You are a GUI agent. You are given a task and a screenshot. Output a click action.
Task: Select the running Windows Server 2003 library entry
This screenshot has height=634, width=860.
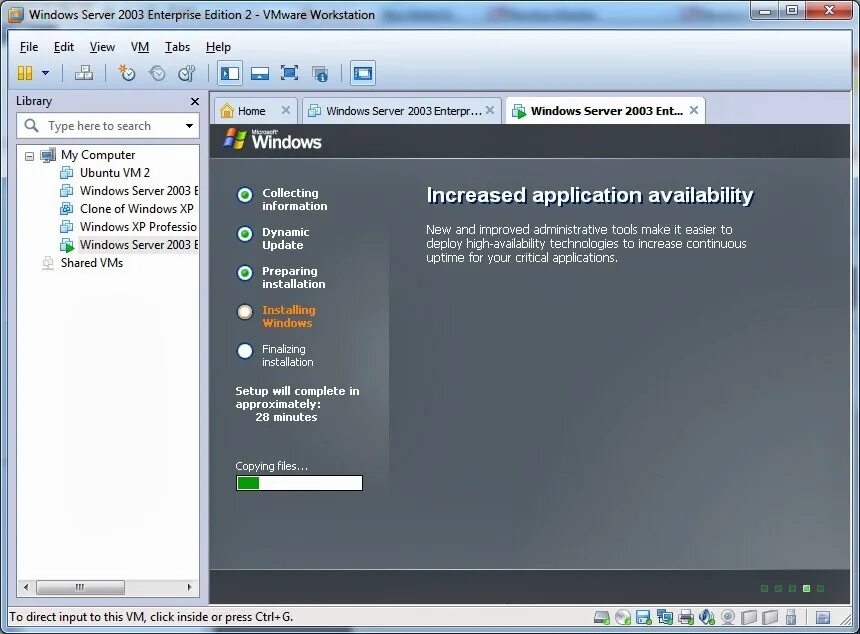139,245
